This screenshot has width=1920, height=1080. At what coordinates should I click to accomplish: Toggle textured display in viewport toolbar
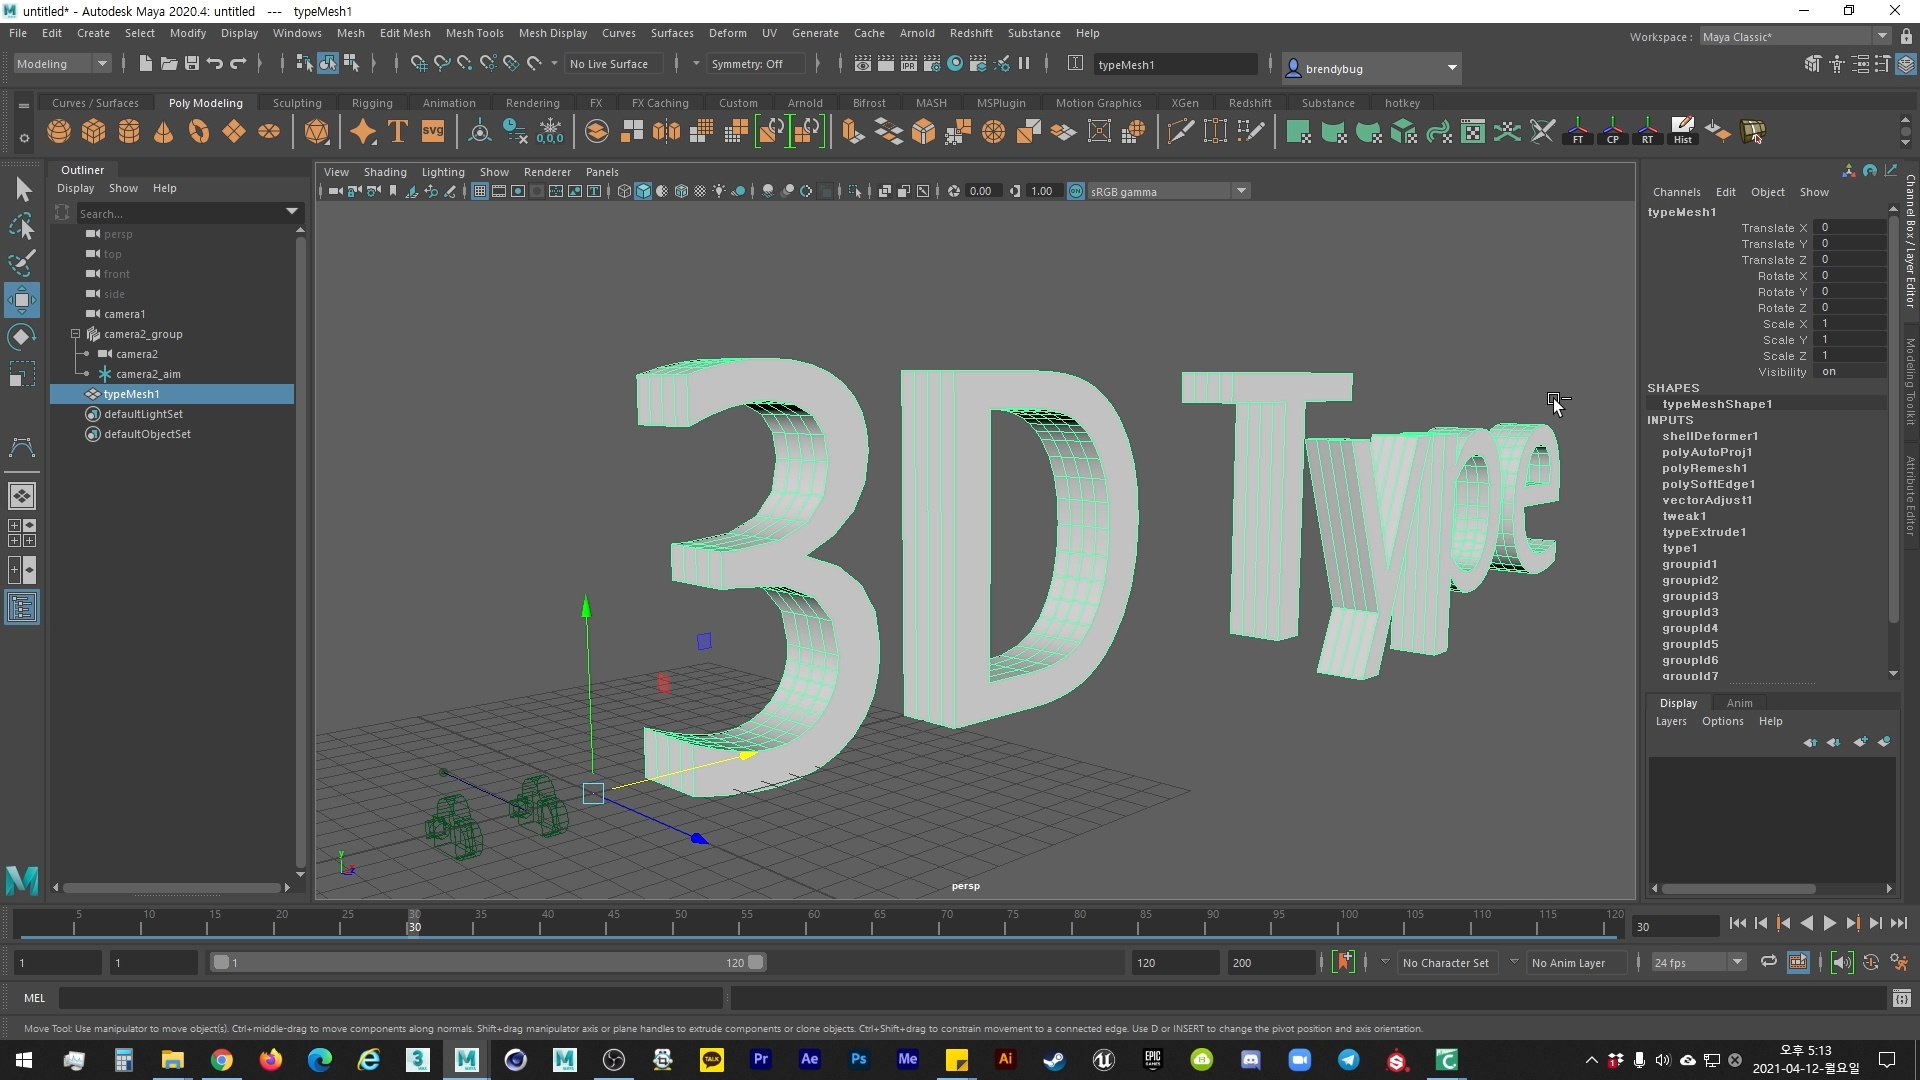(x=700, y=191)
